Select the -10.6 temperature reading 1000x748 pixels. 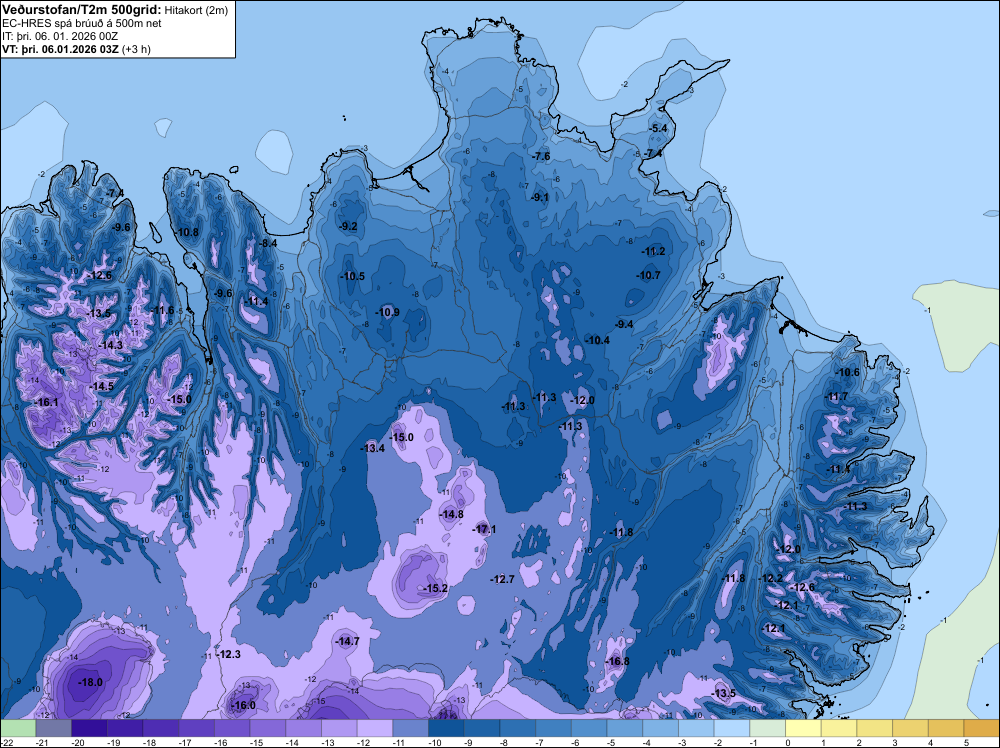click(x=848, y=372)
